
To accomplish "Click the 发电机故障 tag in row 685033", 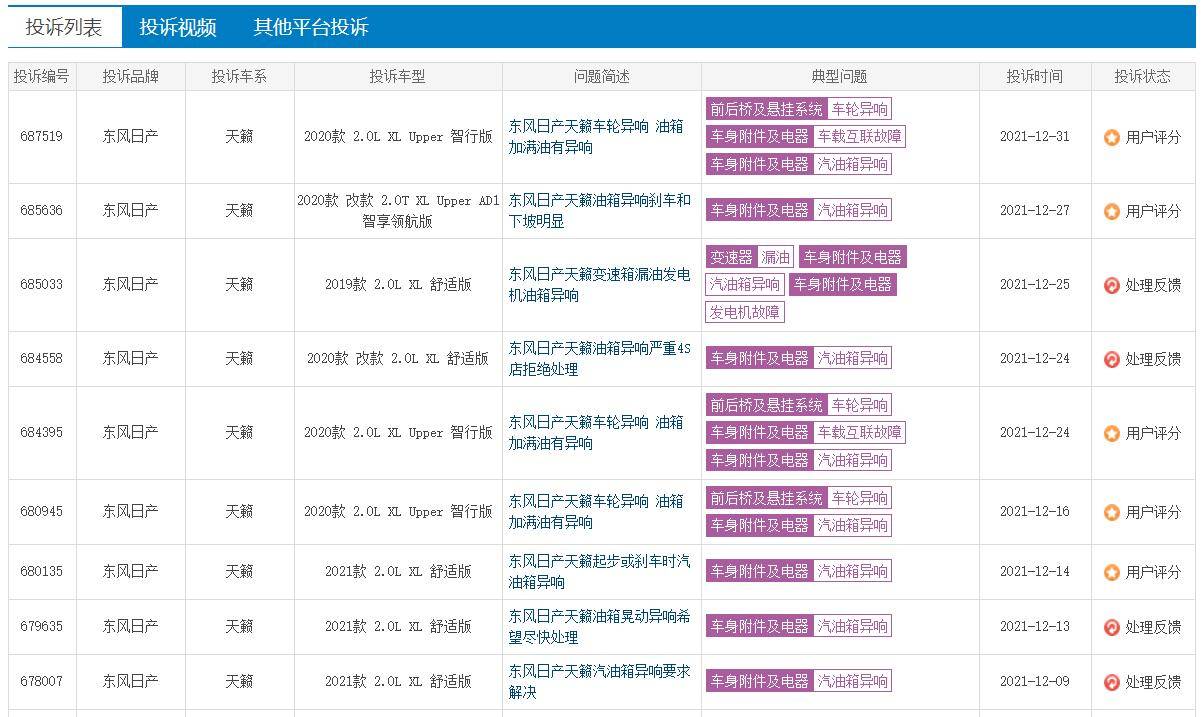I will pos(745,312).
